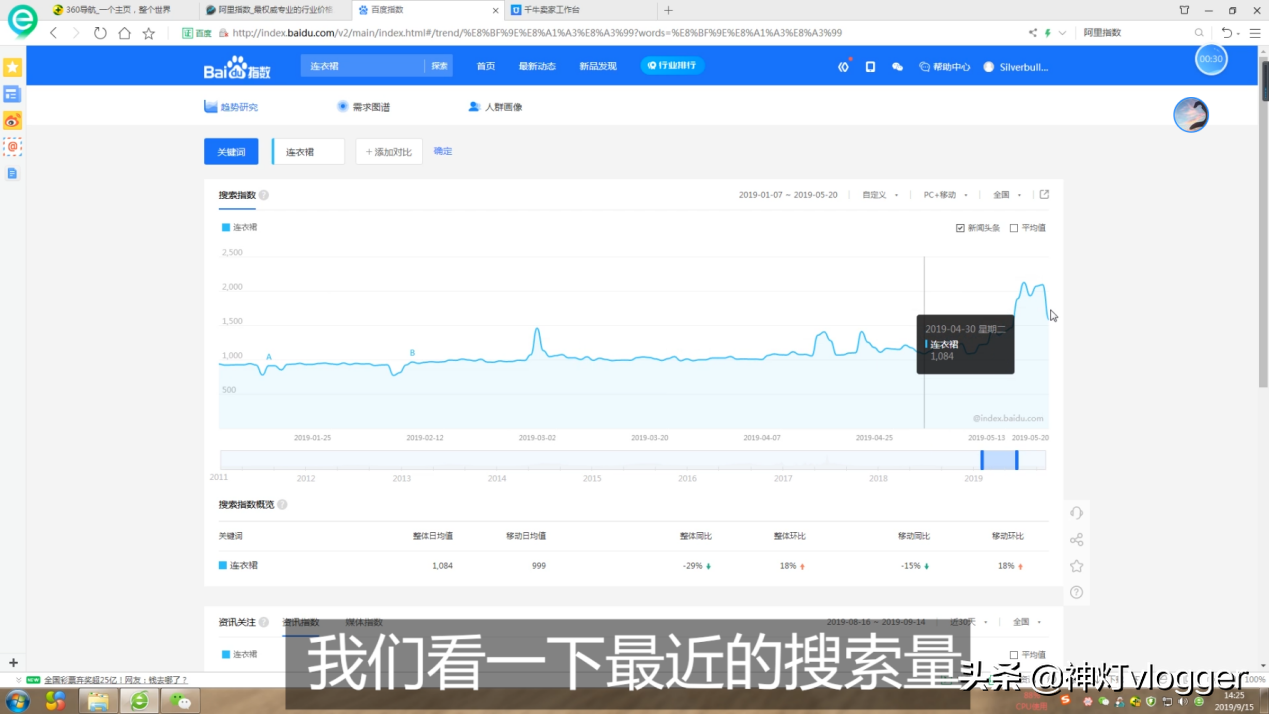Click the share icon on right sidebar
This screenshot has height=714, width=1269.
1076,540
